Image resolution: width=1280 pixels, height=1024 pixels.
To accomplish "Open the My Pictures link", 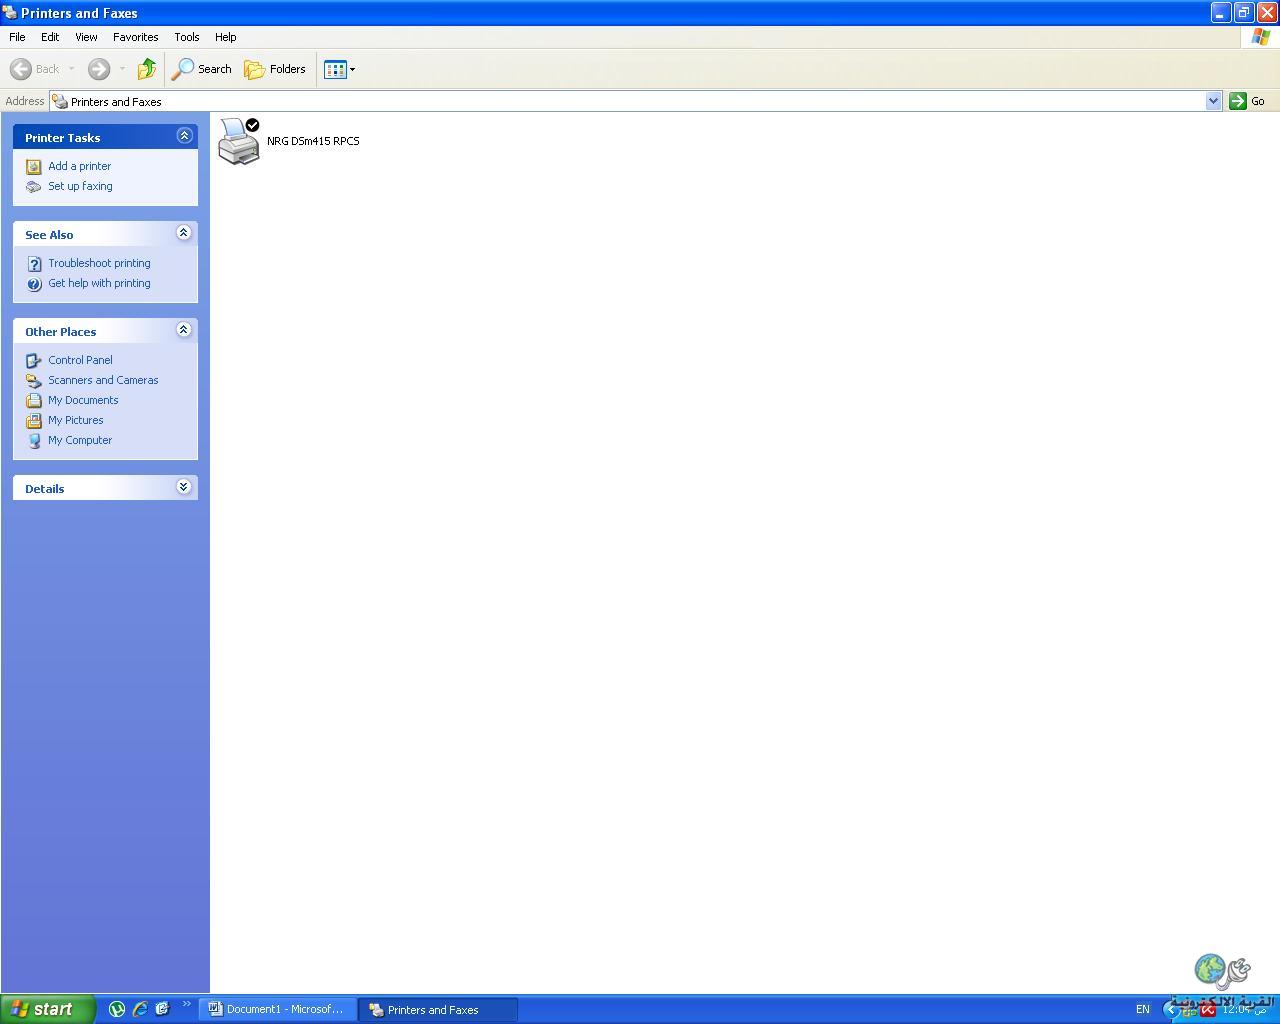I will pos(76,420).
